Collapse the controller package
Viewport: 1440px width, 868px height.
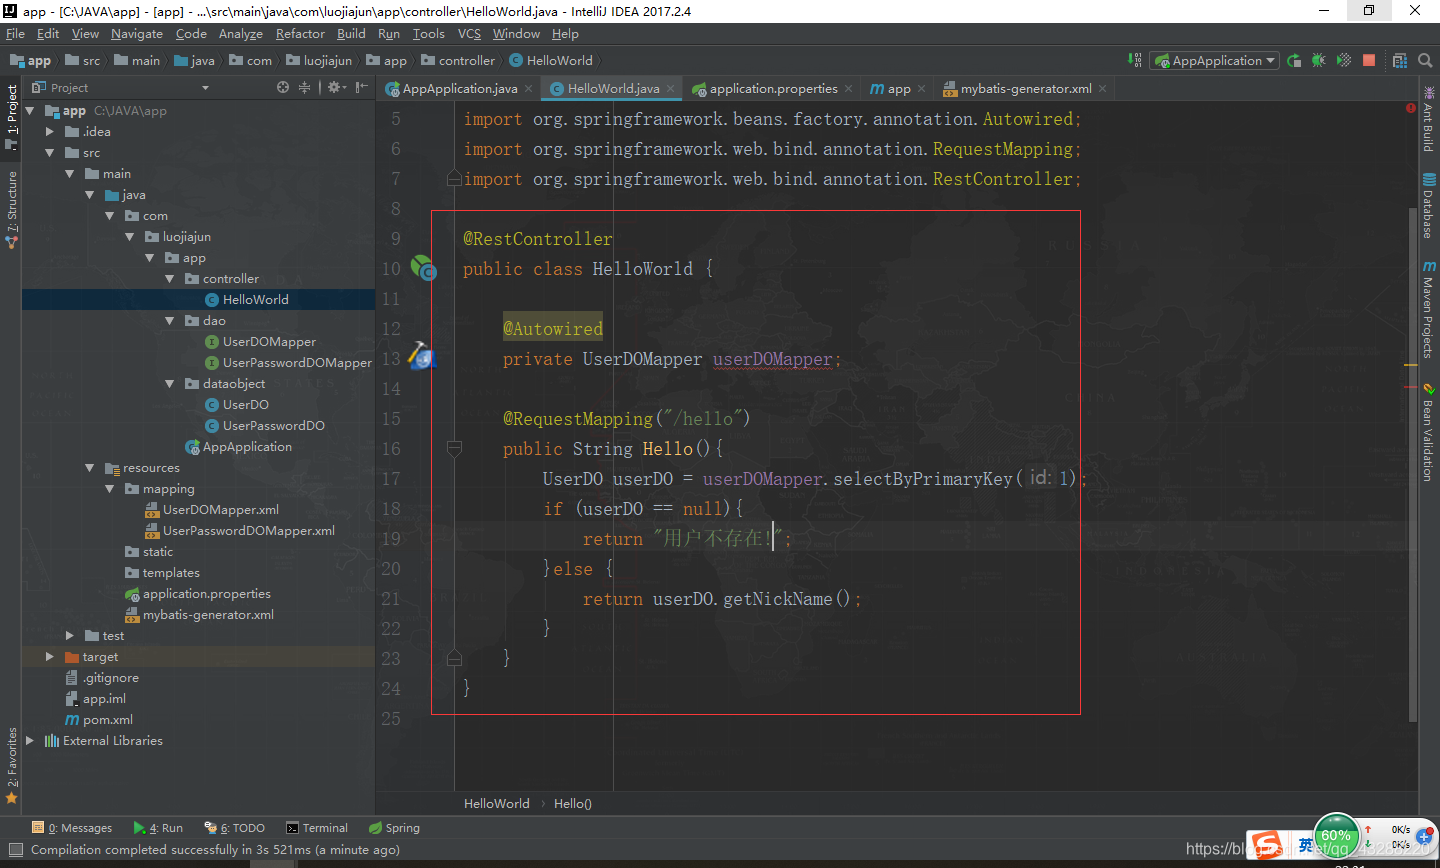point(170,278)
